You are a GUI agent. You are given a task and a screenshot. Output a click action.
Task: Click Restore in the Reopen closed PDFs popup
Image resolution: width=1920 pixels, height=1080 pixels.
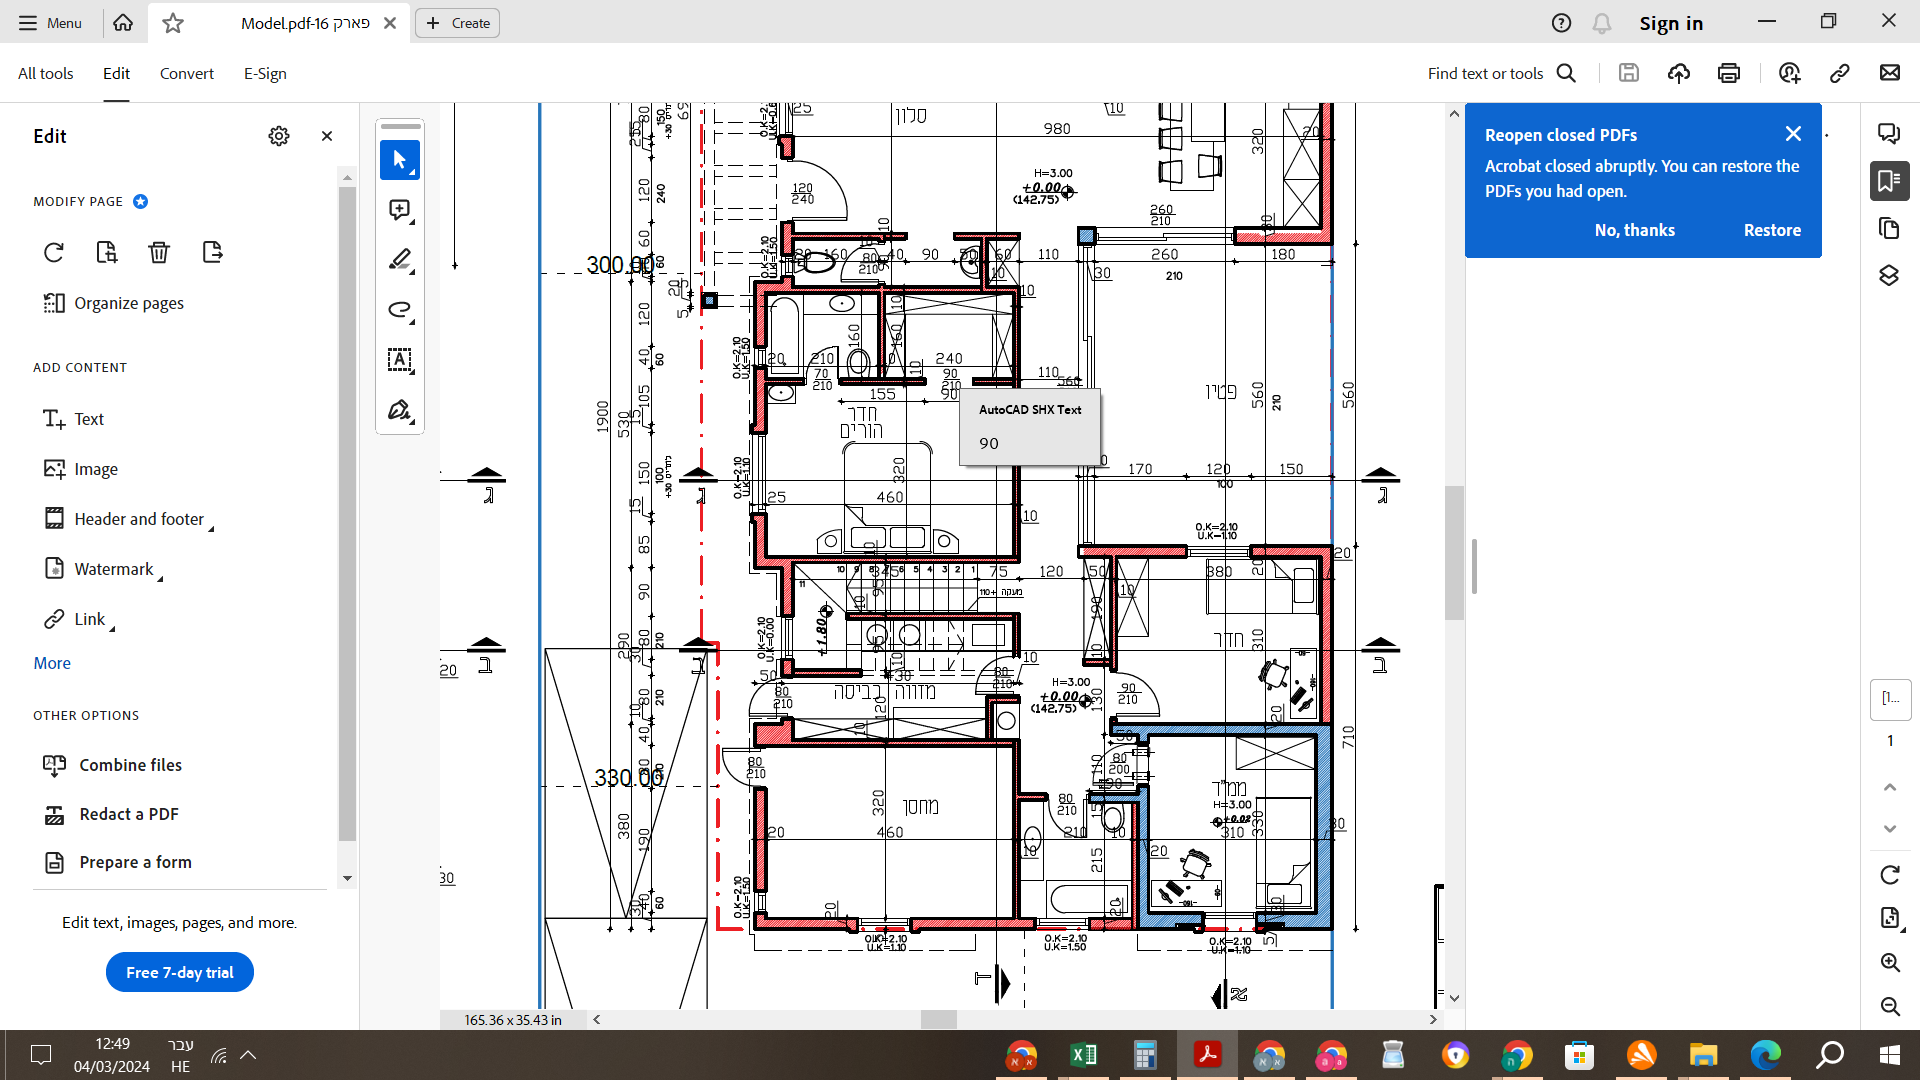1772,230
